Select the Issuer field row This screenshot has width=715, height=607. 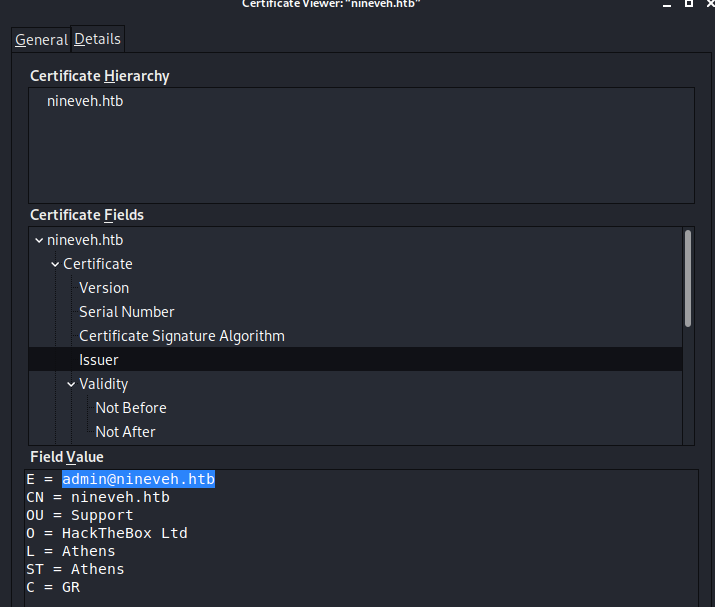tap(99, 360)
